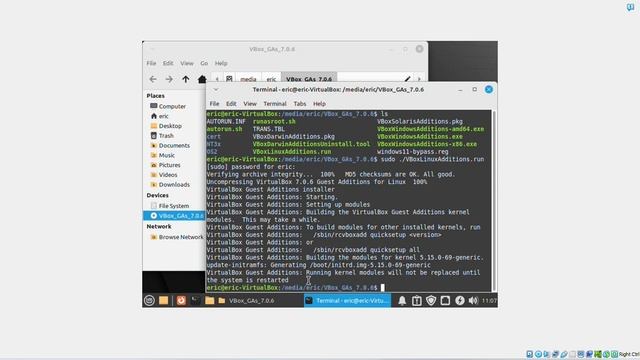Open Edit menu in file manager
640x360 pixels.
click(x=168, y=63)
